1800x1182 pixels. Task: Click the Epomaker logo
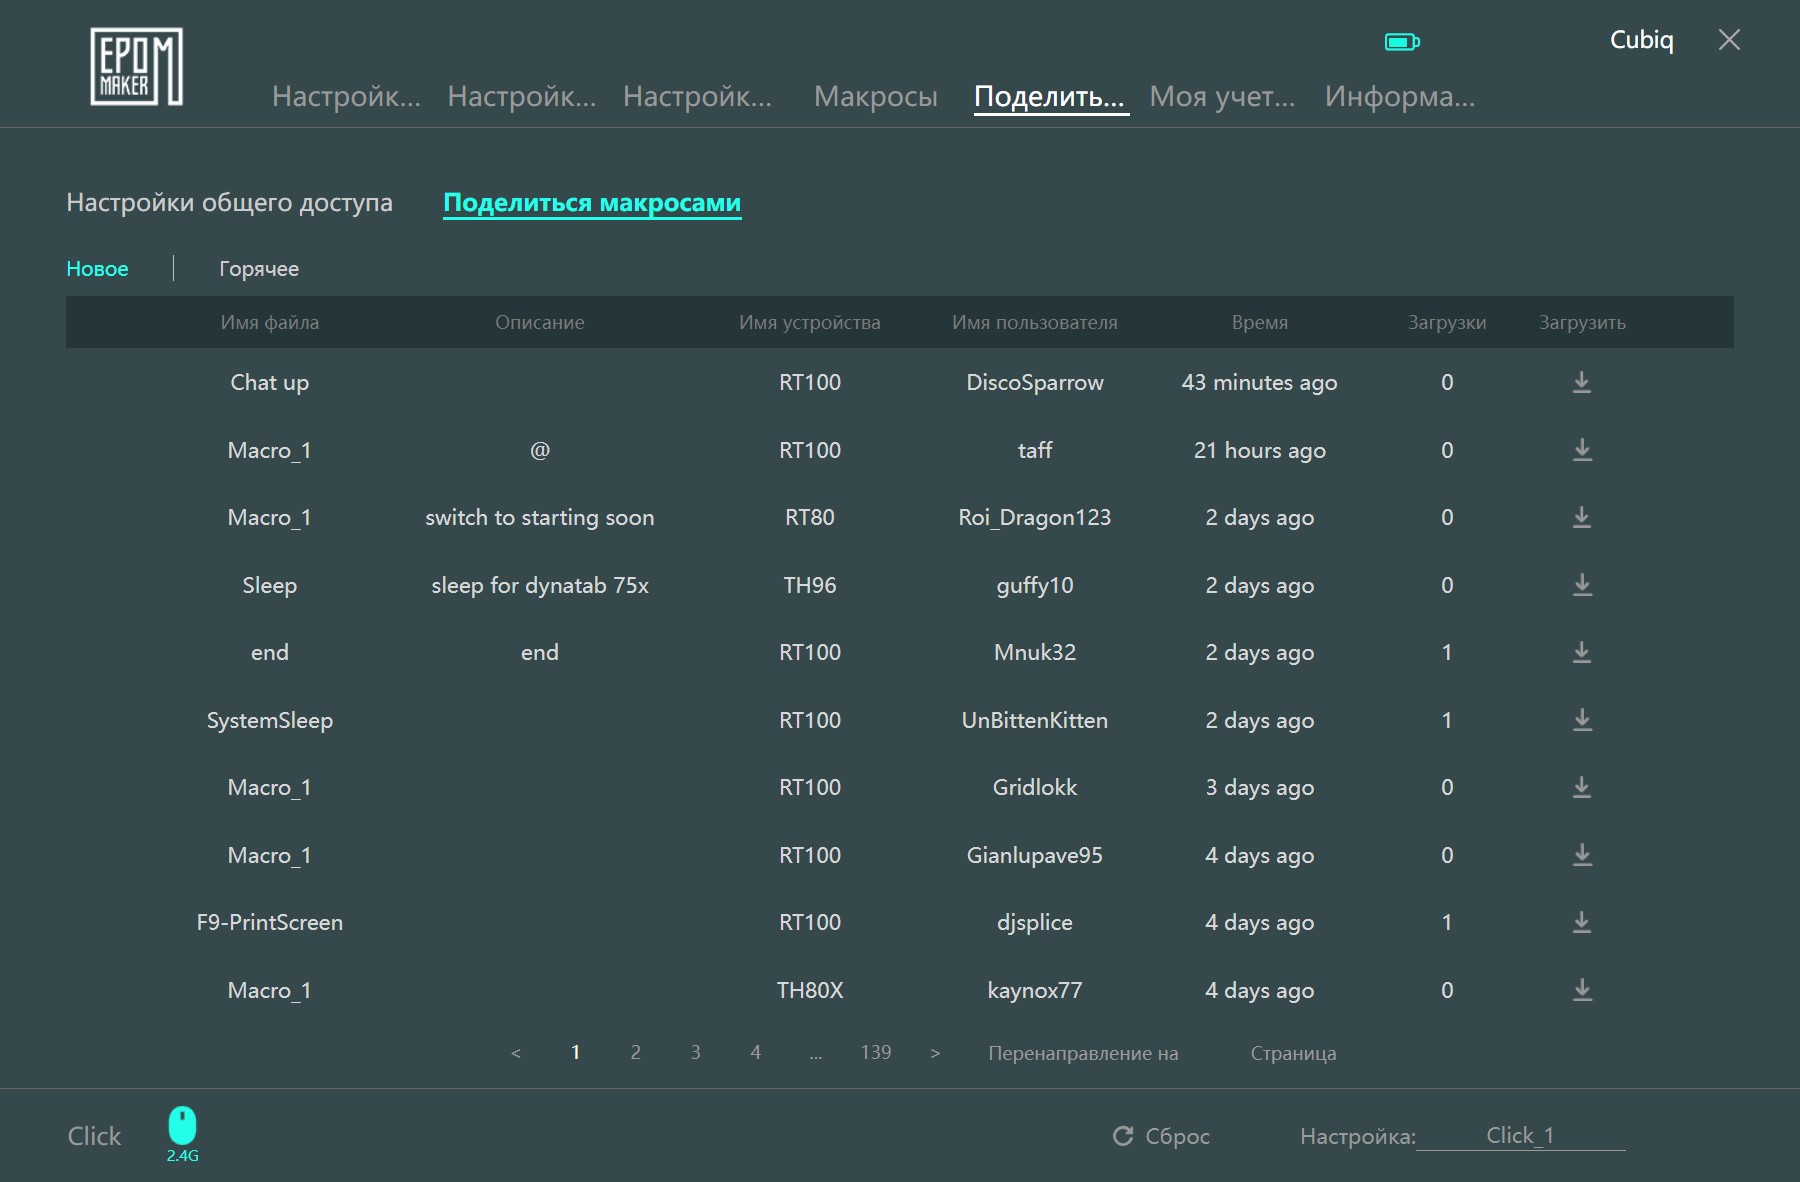pyautogui.click(x=136, y=66)
